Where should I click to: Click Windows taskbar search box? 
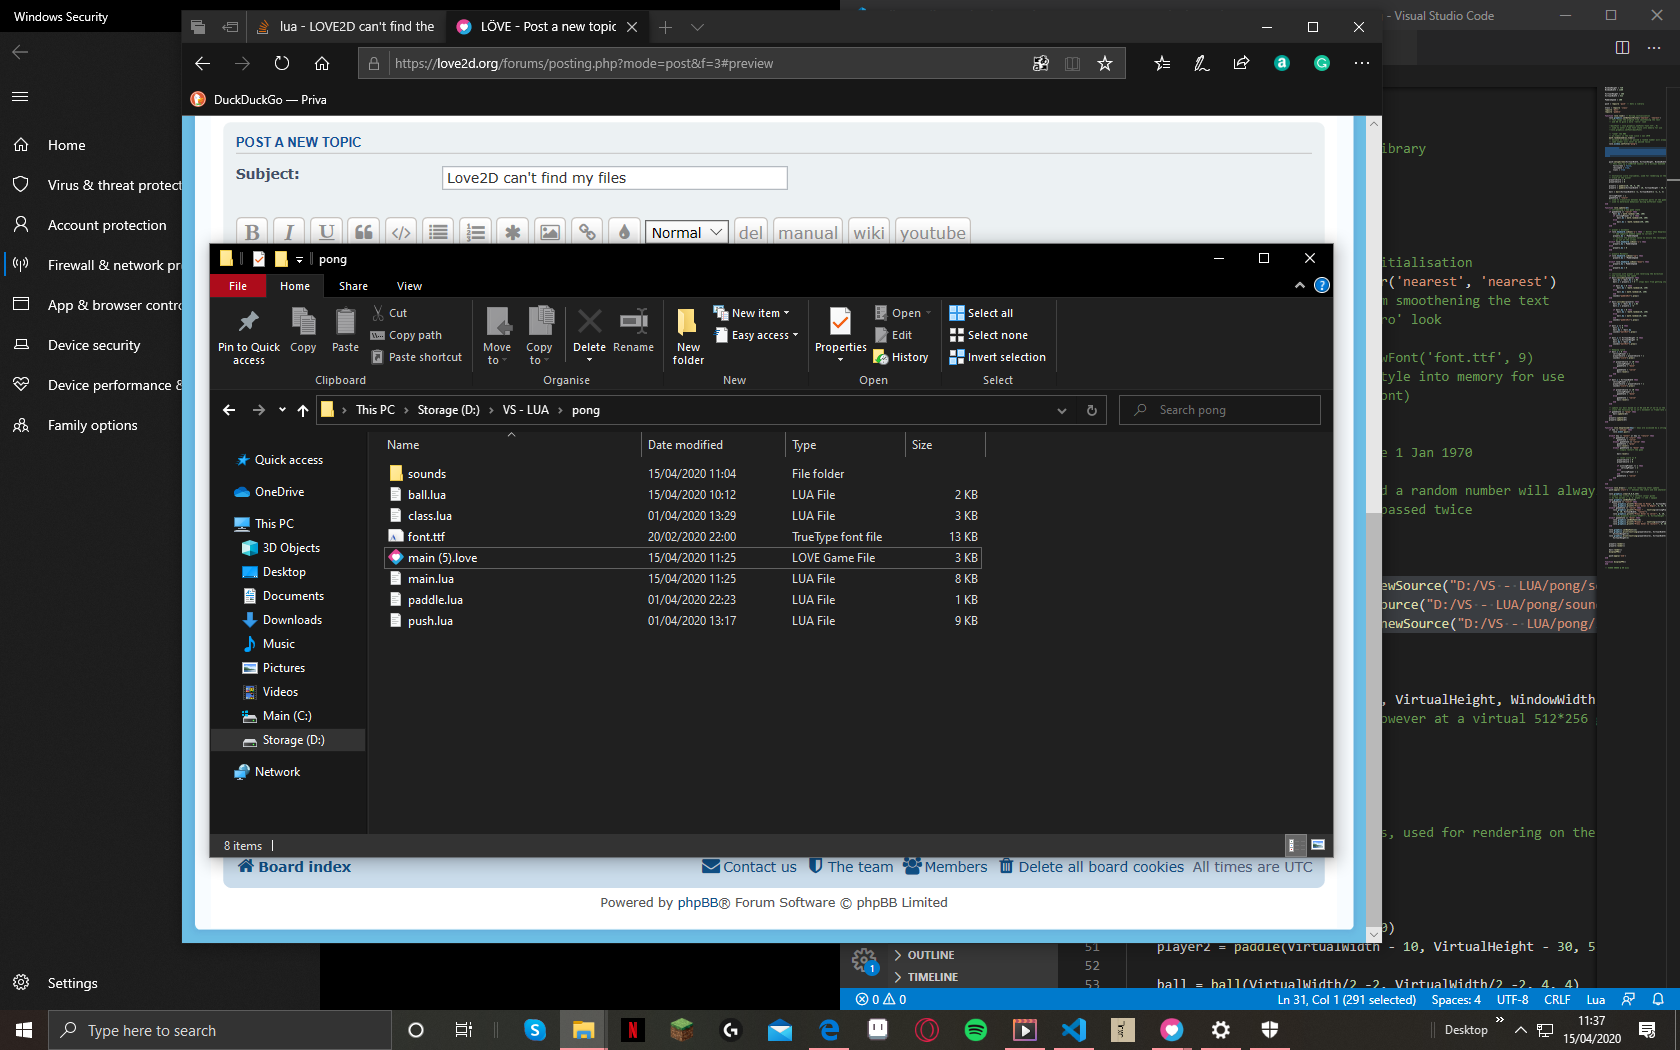point(219,1030)
